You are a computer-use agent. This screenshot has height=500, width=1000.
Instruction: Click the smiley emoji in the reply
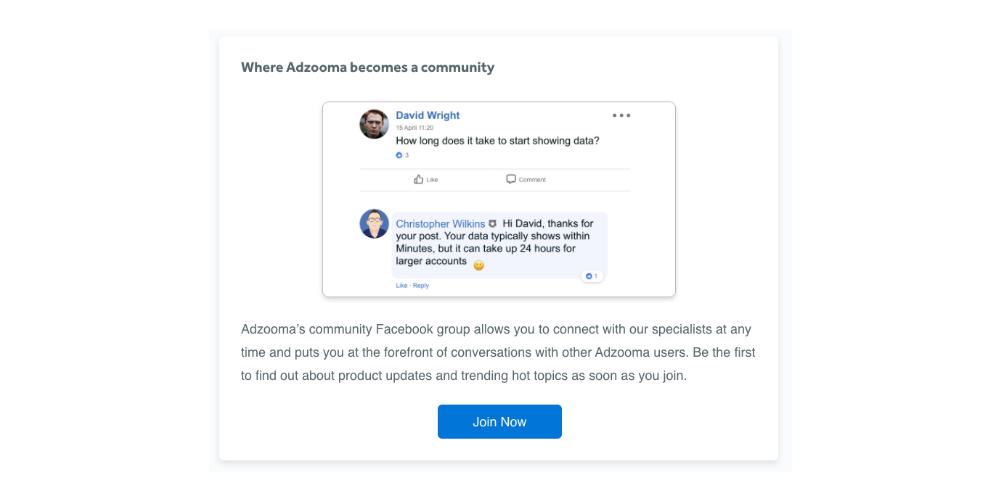click(x=478, y=265)
